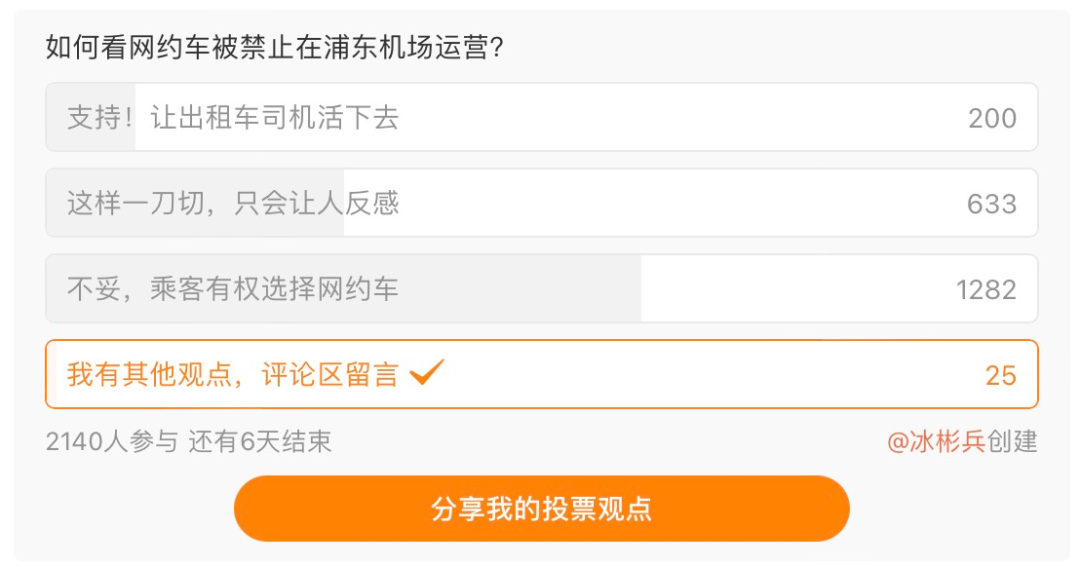This screenshot has height=567, width=1080.
Task: Click the selected "我有其他观点，评论区留言" option text
Action: (x=233, y=375)
